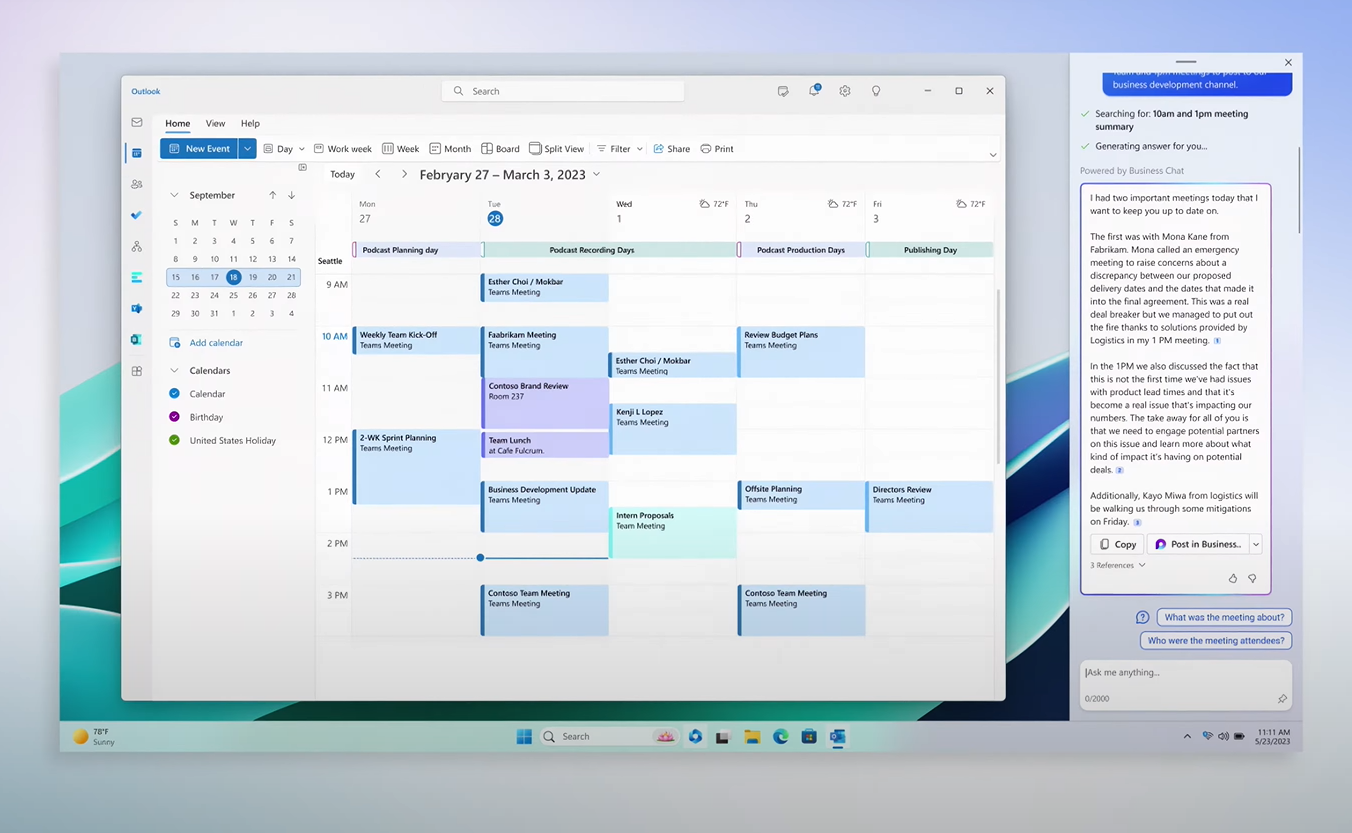Open Mail from the left sidebar
1352x833 pixels.
tap(137, 122)
